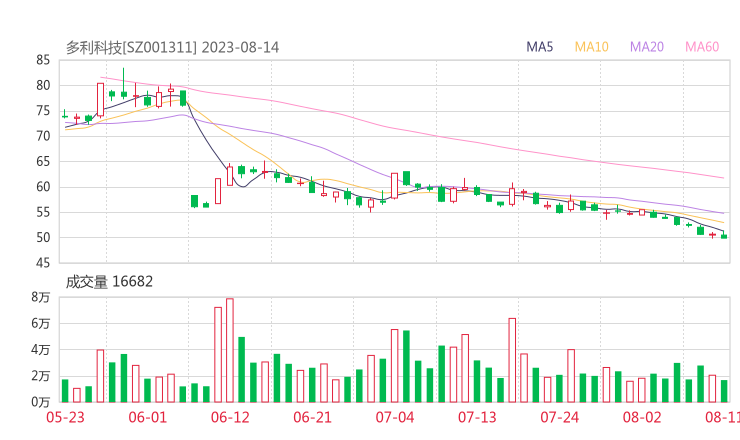740x440 pixels.
Task: Click the 05-23 date axis label
Action: (x=65, y=417)
